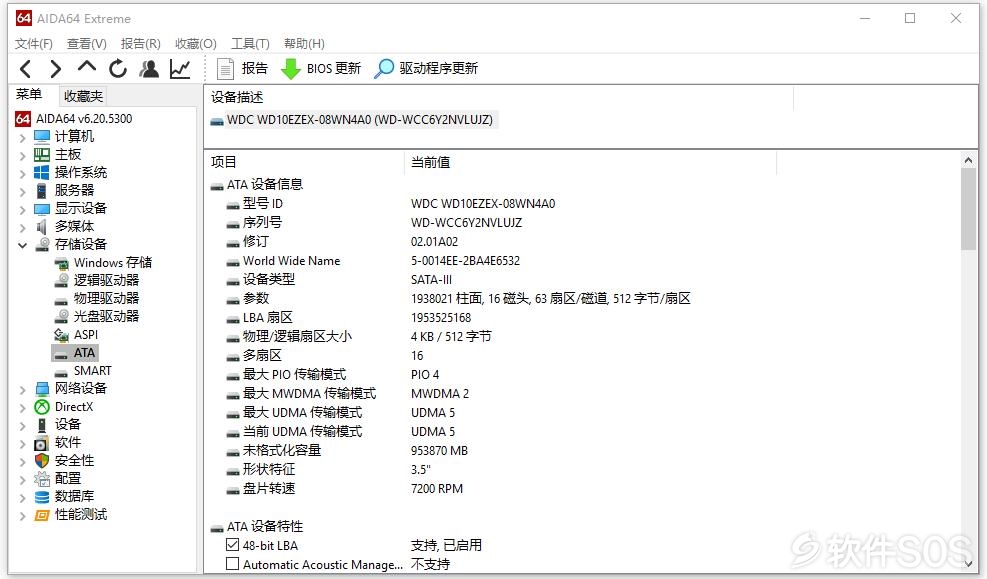This screenshot has height=579, width=987.
Task: Select 多媒体 tree item
Action: point(74,226)
